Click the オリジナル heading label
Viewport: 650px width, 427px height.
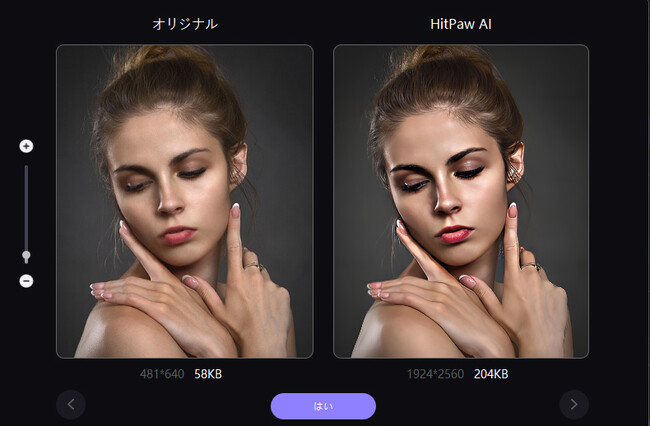(185, 24)
